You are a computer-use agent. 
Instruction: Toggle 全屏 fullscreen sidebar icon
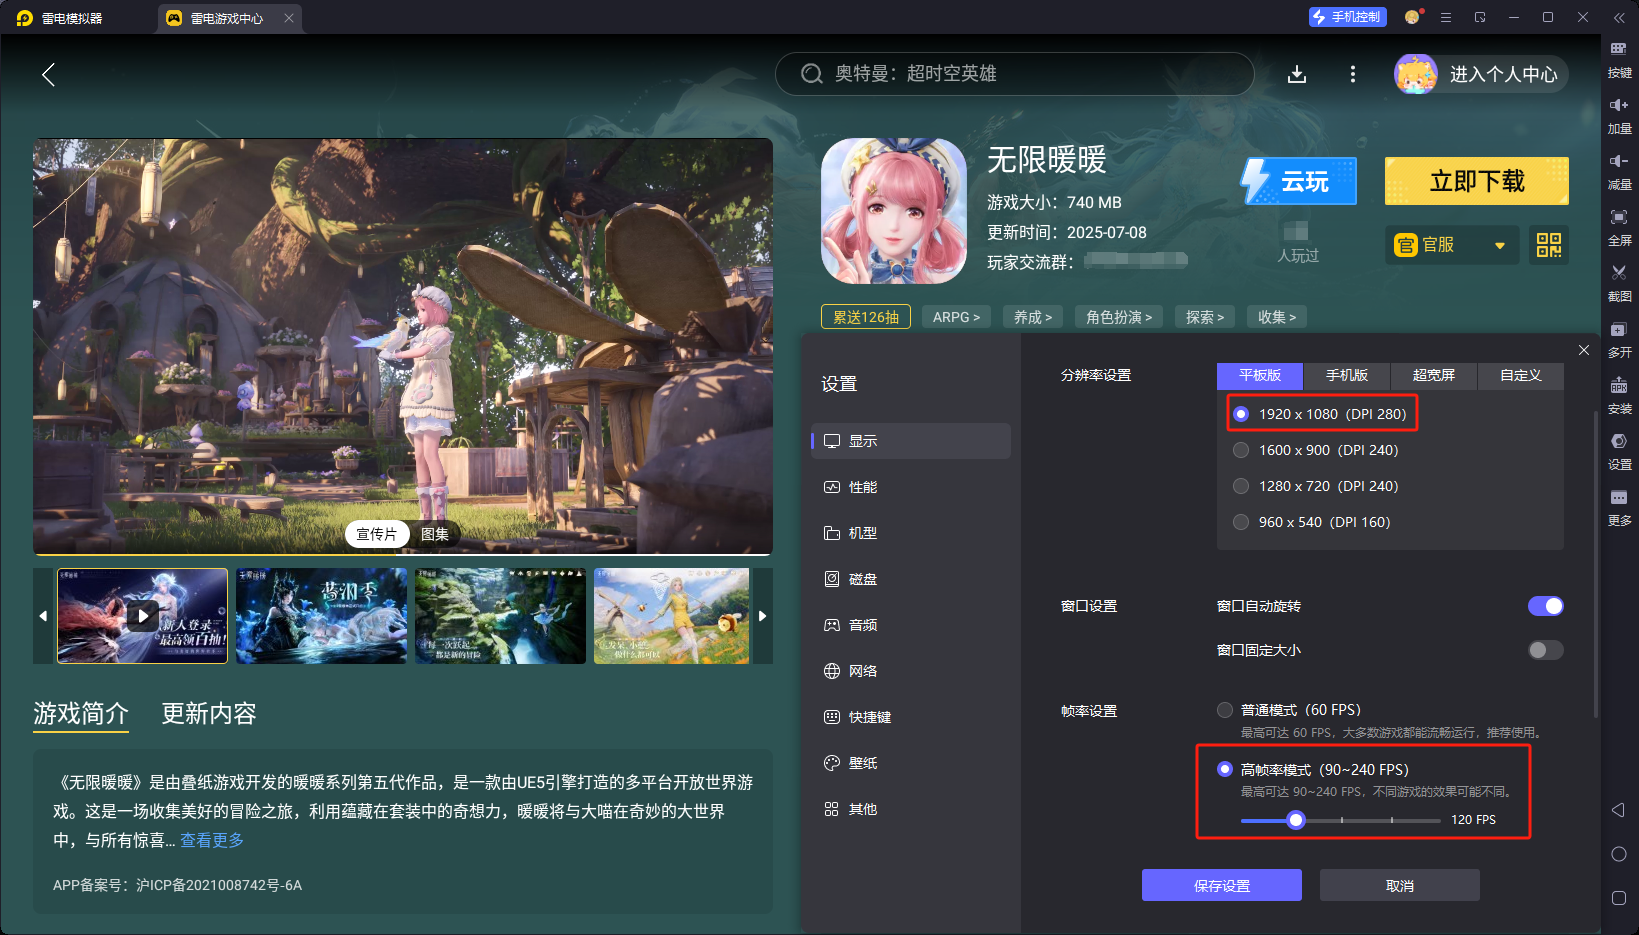point(1619,228)
